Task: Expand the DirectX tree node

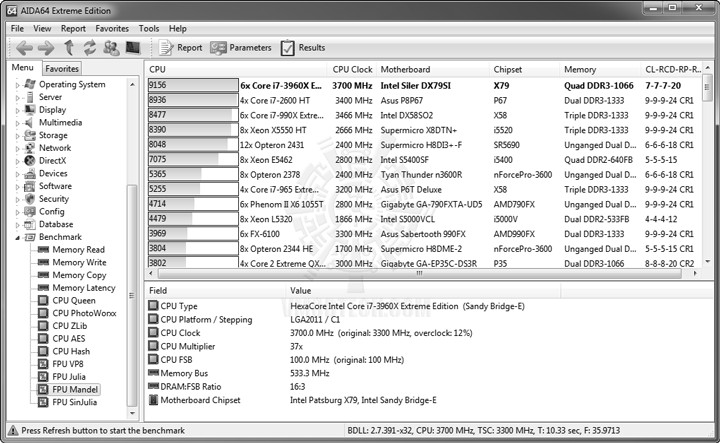Action: [x=17, y=162]
